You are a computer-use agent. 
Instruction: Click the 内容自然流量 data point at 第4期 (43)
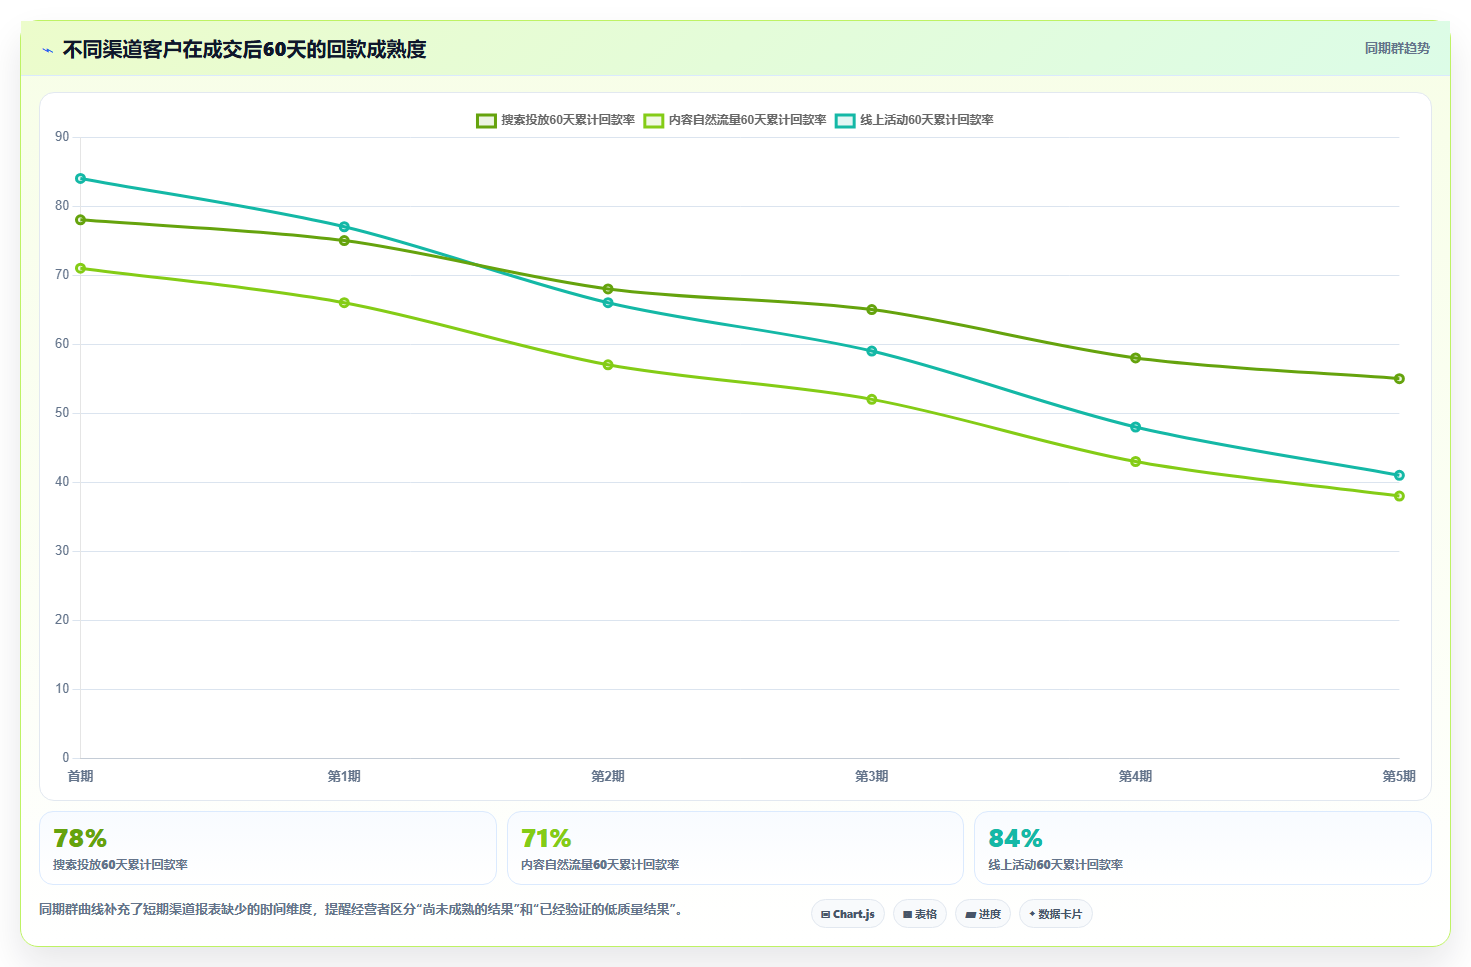pyautogui.click(x=1136, y=462)
